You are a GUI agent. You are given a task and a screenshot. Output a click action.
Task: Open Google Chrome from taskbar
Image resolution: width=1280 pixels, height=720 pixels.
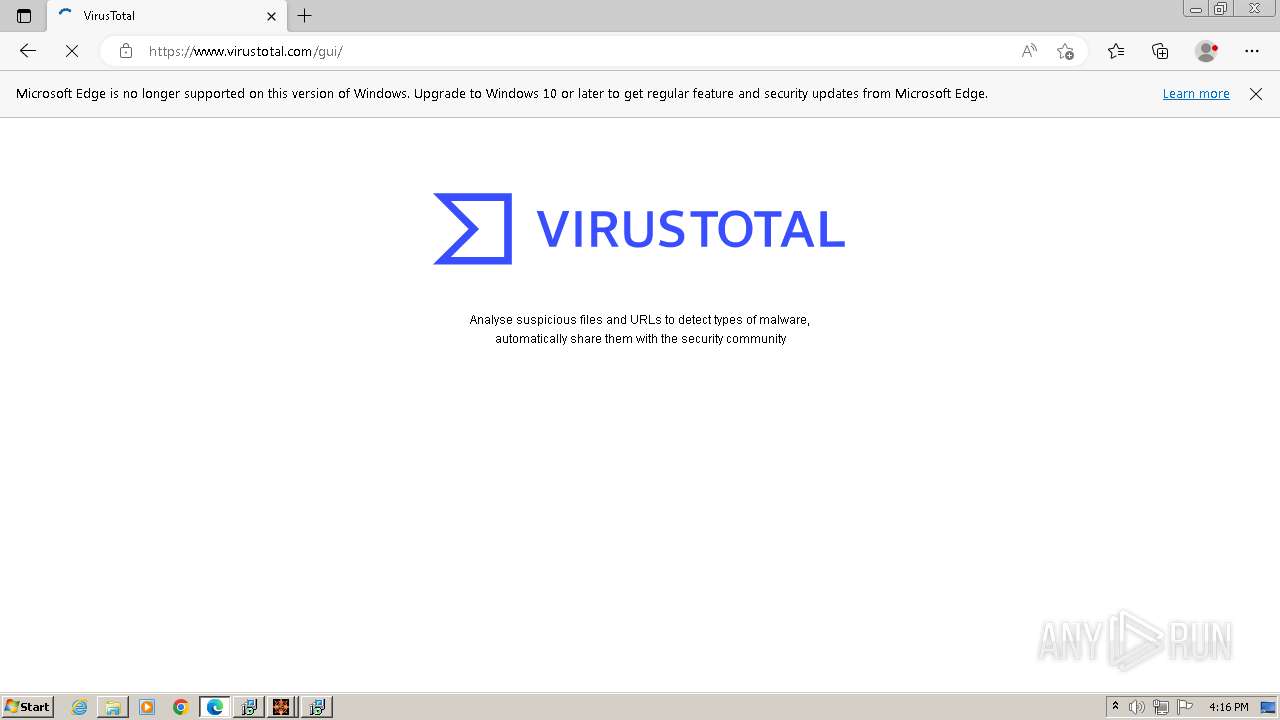click(x=181, y=707)
